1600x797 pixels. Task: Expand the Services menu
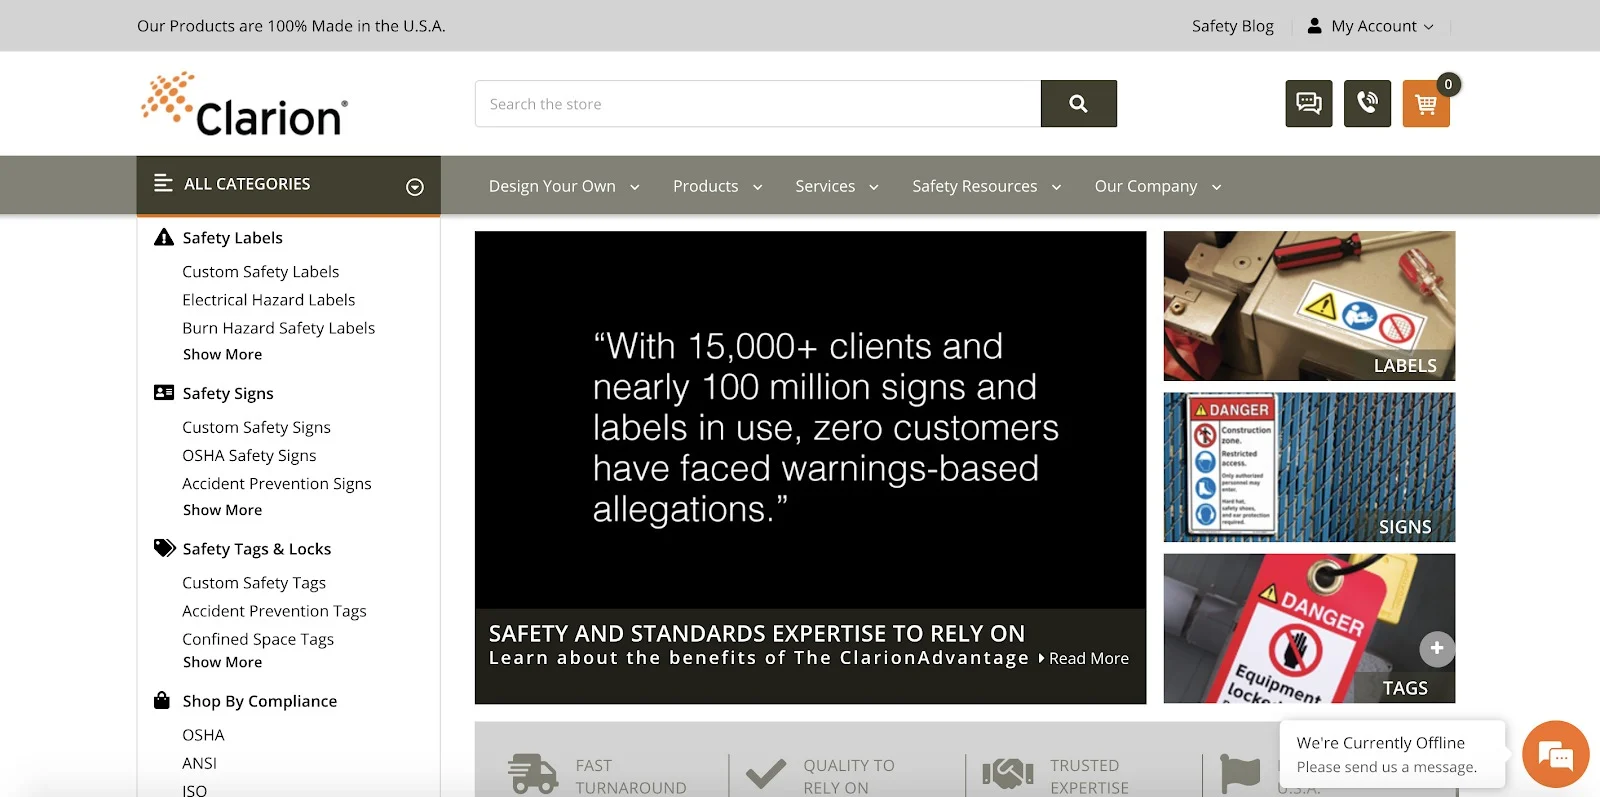coord(837,186)
